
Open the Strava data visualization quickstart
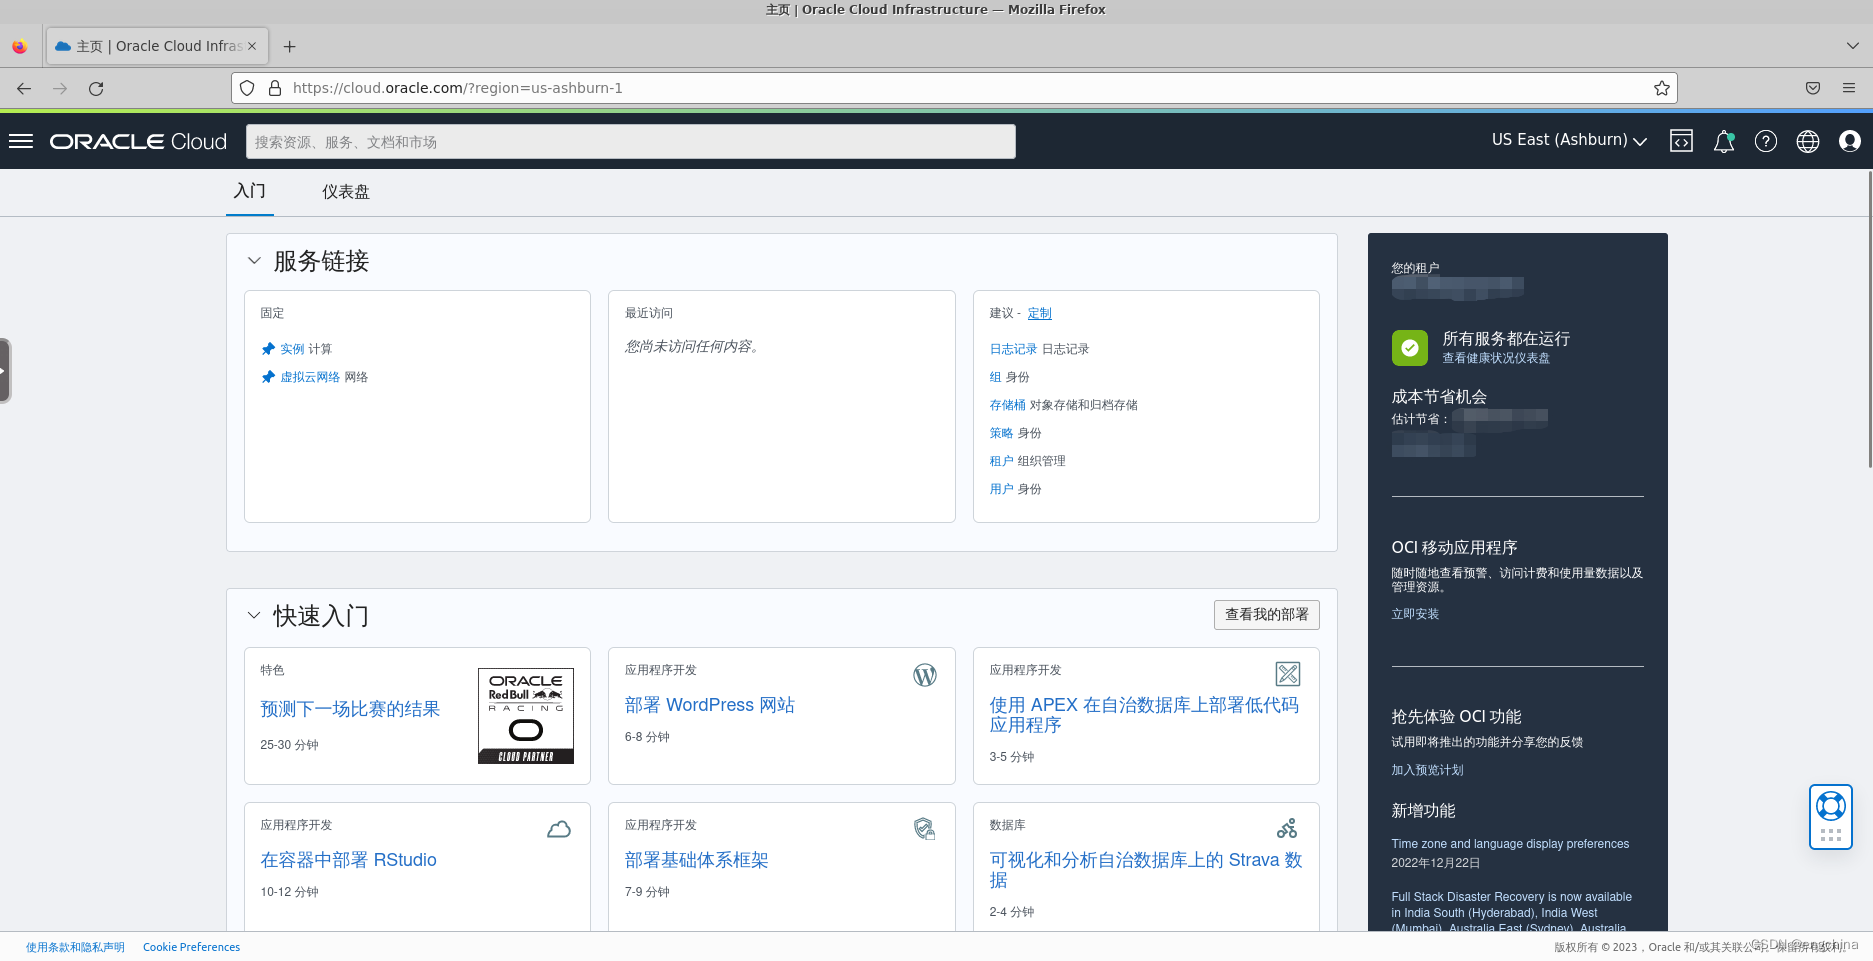1146,870
